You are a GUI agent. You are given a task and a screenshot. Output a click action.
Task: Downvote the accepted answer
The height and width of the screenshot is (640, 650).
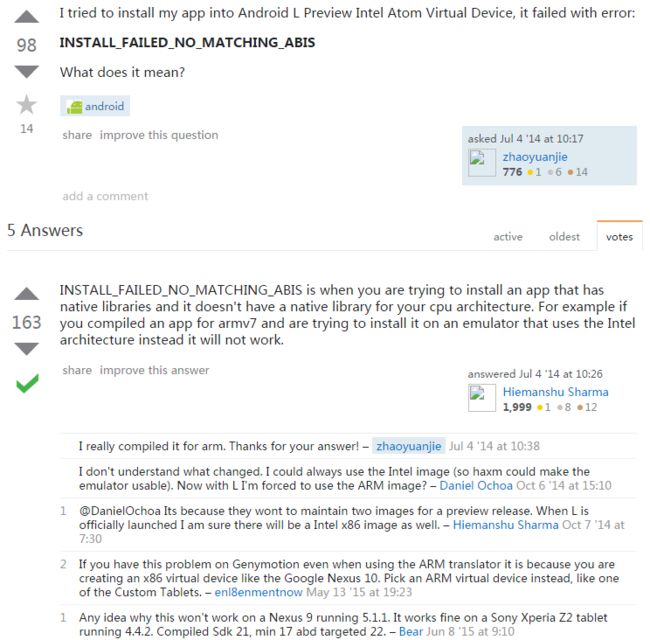27,349
